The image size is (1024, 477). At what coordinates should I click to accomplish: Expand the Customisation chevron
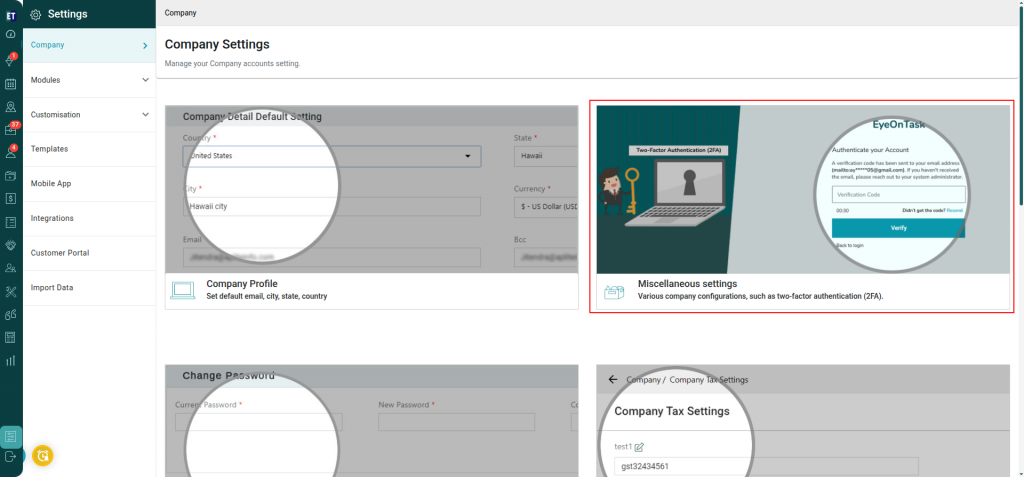145,114
